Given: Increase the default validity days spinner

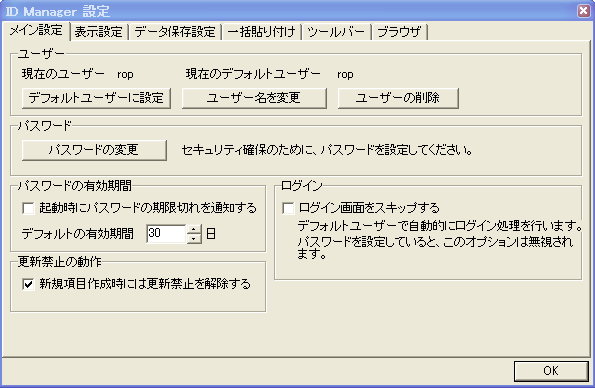Looking at the screenshot, I should [194, 229].
